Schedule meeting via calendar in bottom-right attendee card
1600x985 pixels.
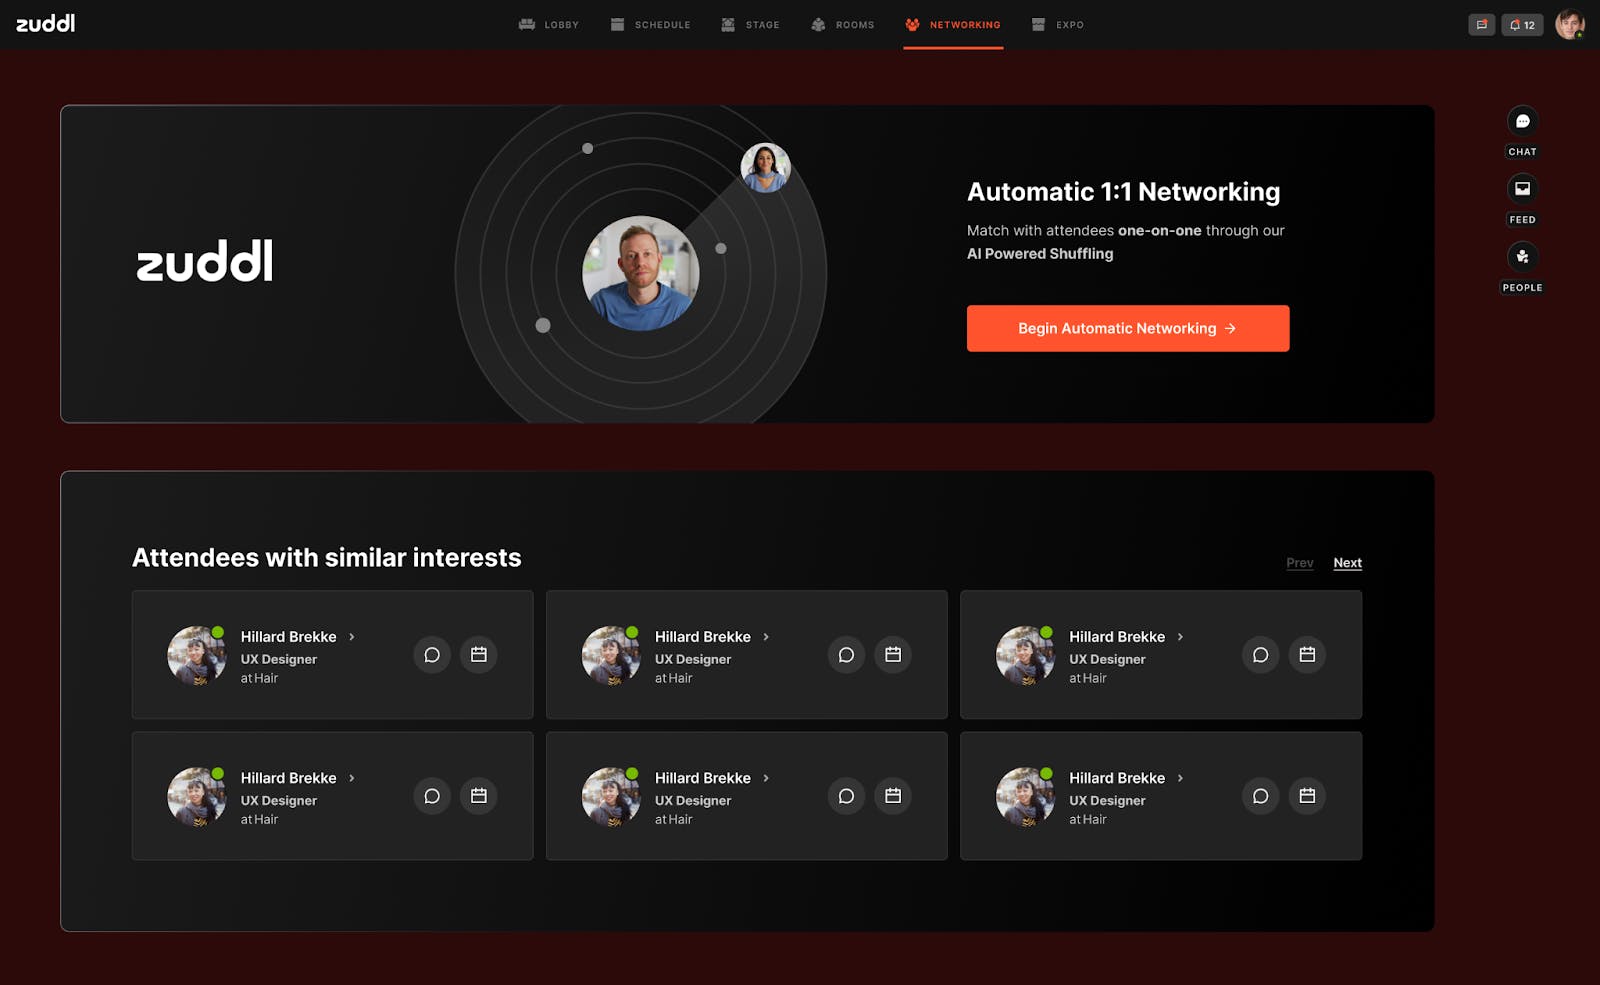pos(1307,796)
